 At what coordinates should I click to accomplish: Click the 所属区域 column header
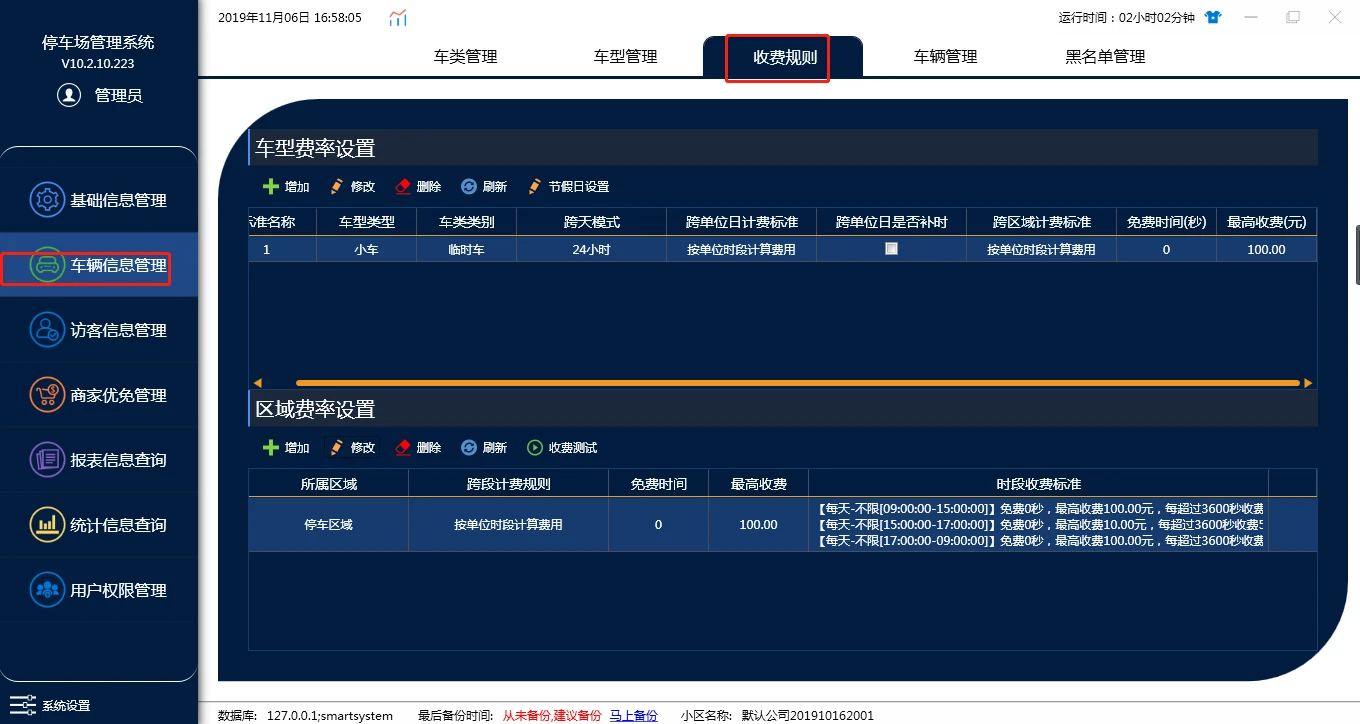point(329,484)
